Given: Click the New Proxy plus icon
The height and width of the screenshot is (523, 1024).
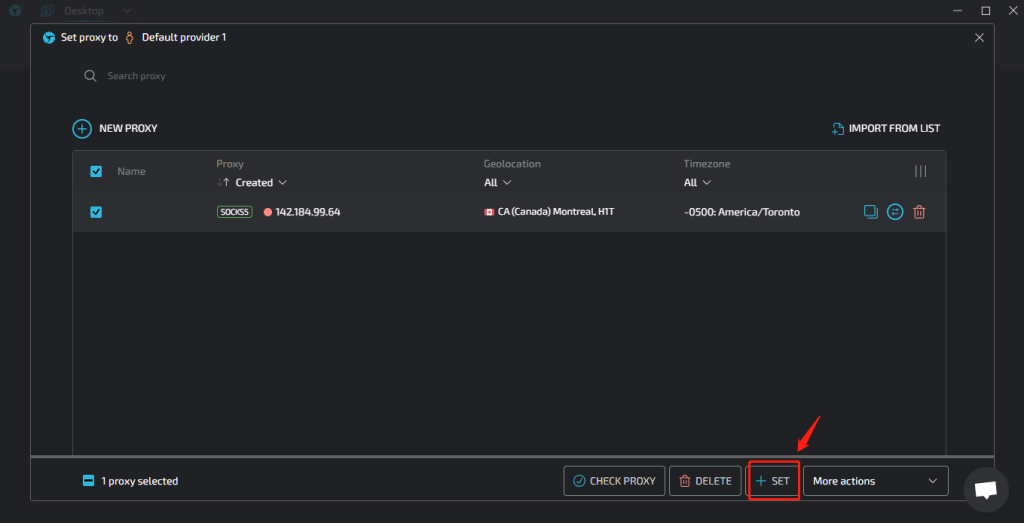Looking at the screenshot, I should click(82, 129).
